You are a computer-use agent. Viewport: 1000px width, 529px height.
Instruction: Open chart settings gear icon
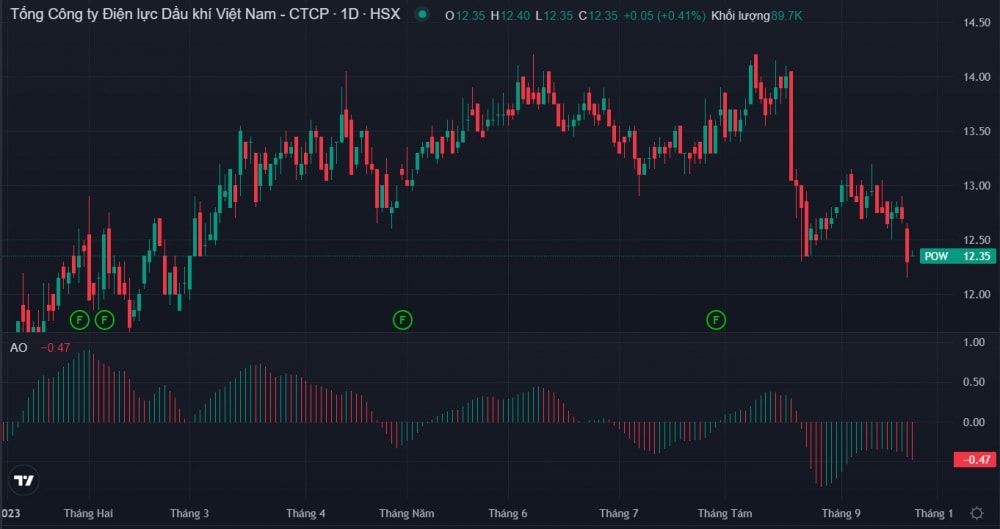tap(976, 513)
